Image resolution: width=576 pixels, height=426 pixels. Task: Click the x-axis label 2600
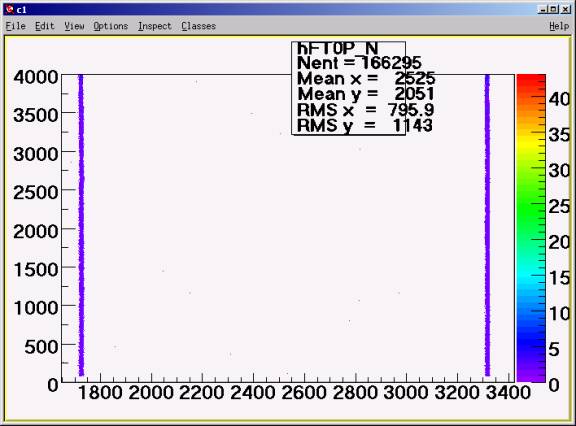pos(304,393)
